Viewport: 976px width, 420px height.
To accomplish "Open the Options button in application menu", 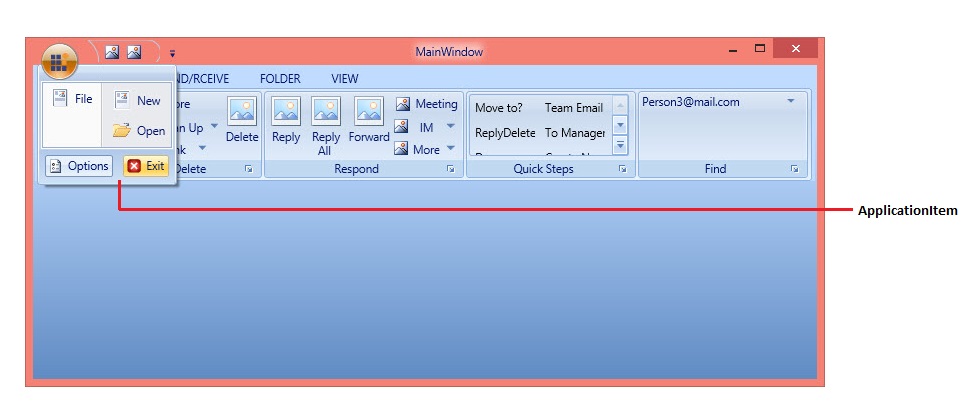I will 79,166.
